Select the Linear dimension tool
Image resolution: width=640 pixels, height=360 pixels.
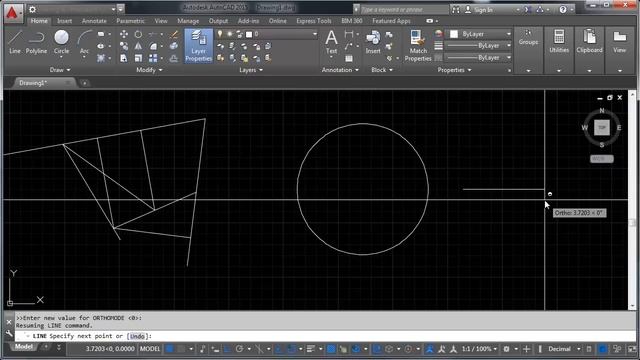click(349, 34)
